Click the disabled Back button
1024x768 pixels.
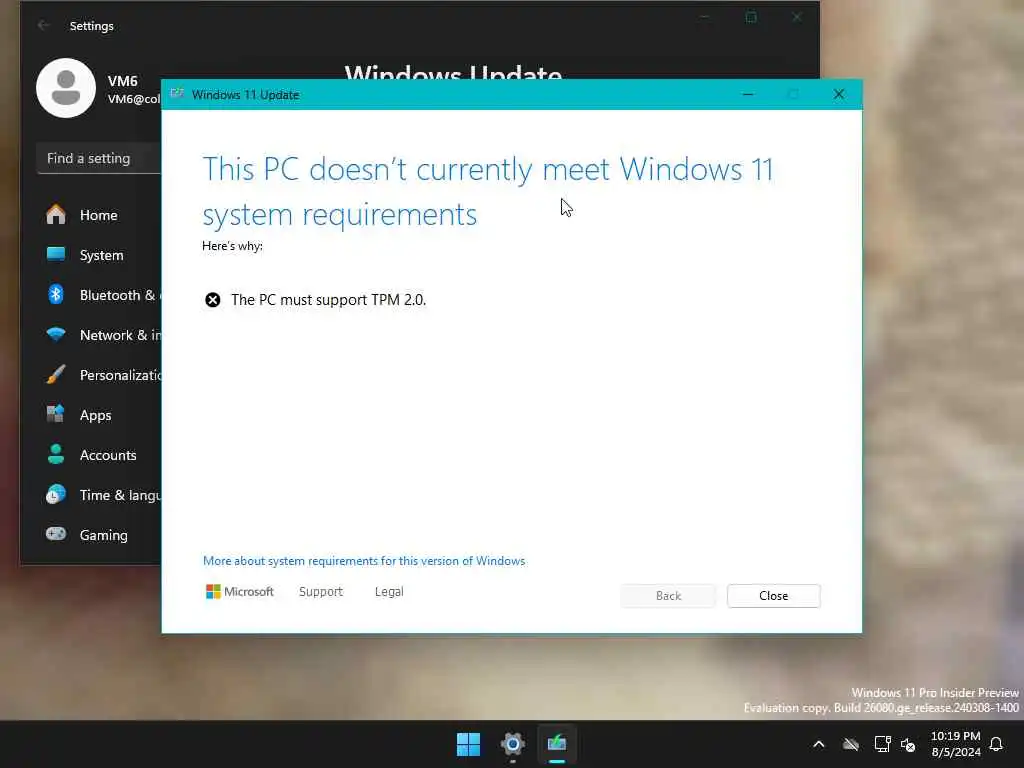click(x=668, y=596)
